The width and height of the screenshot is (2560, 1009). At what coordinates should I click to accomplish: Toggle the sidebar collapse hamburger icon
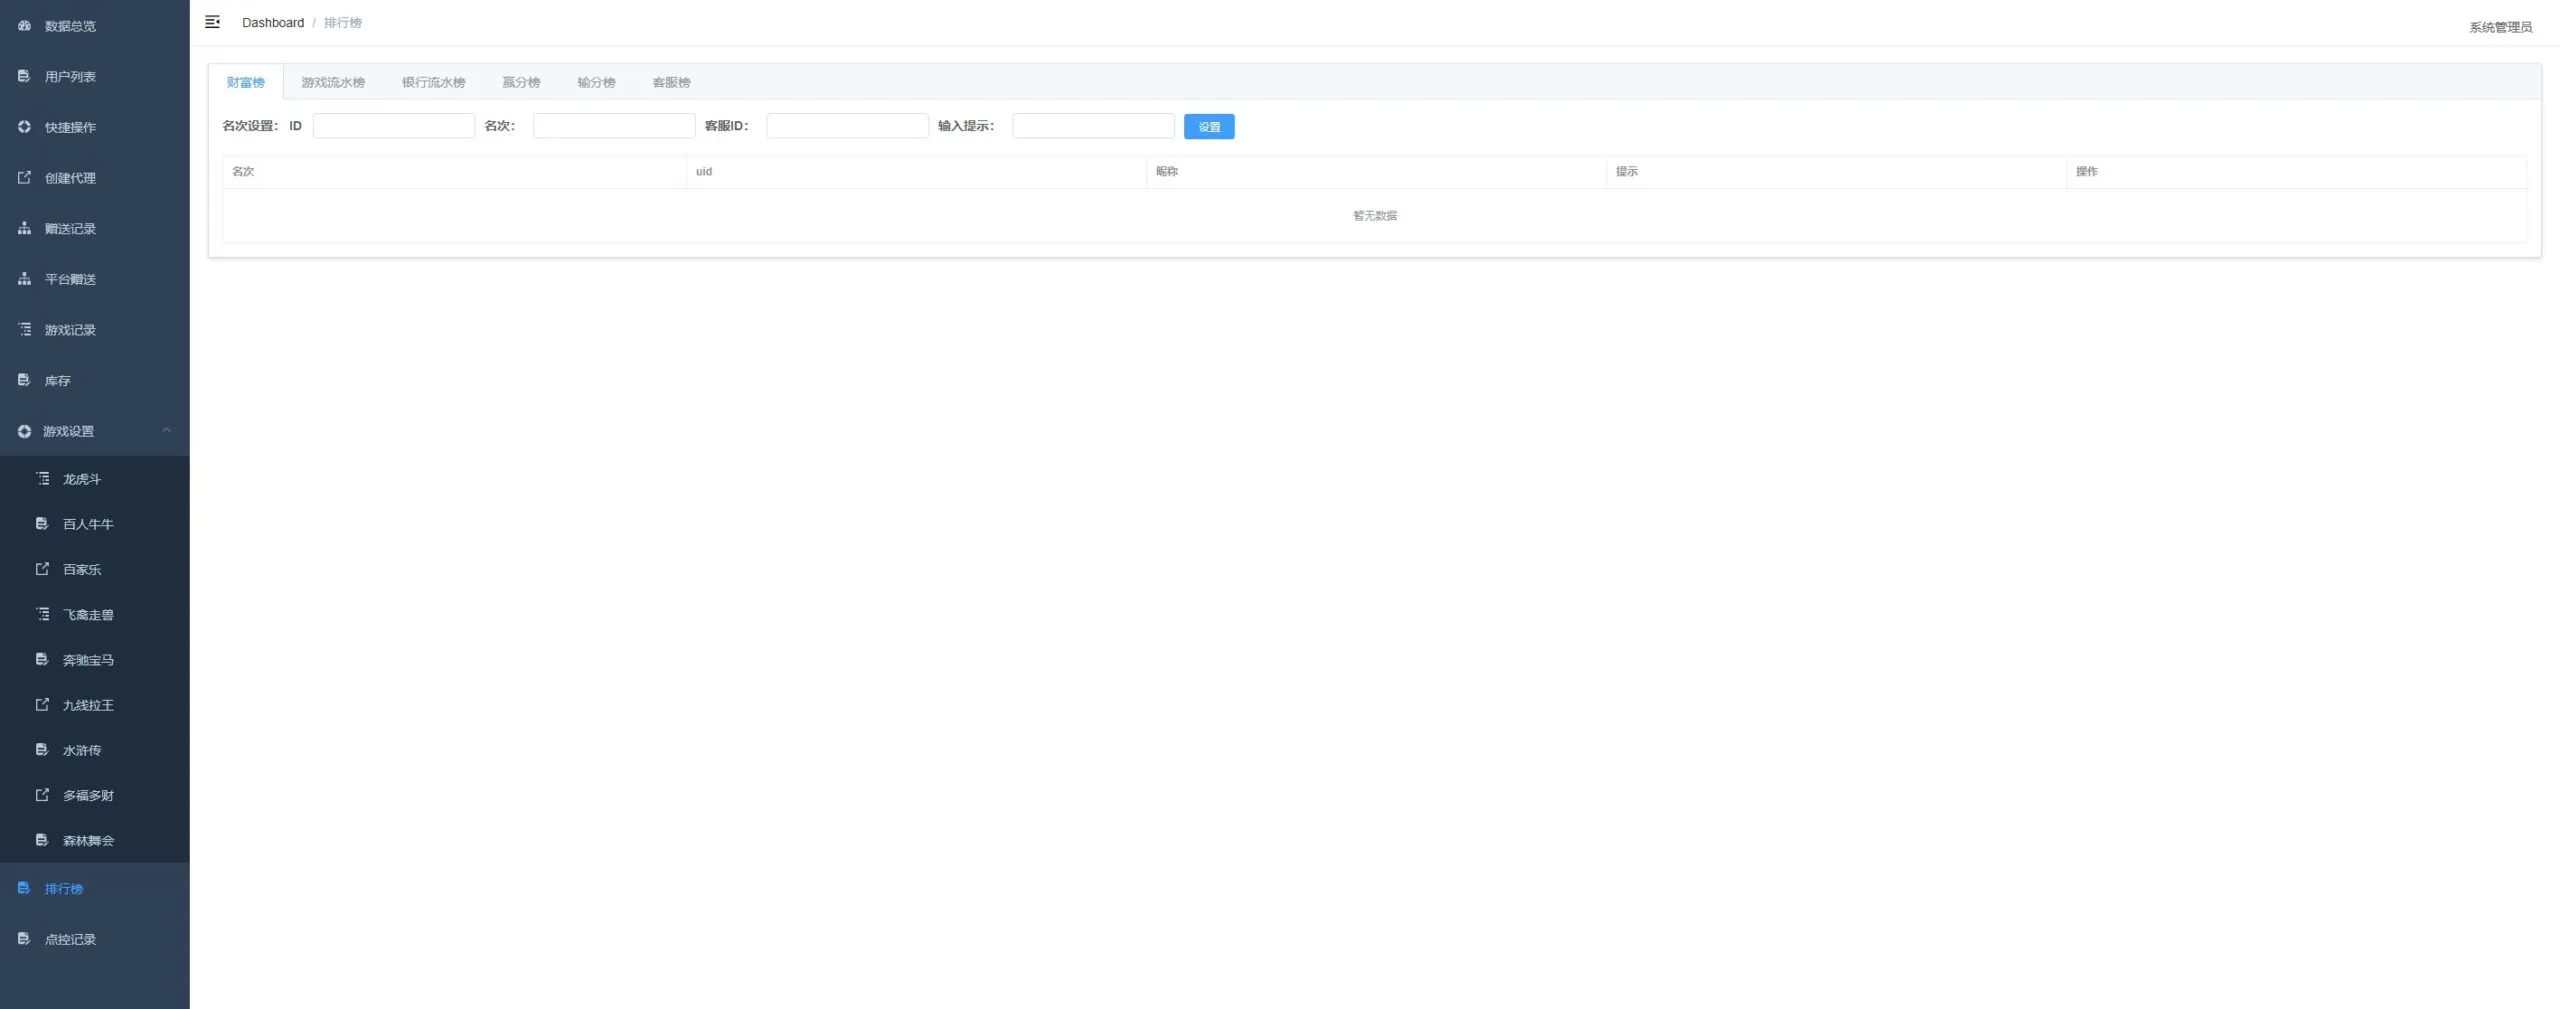click(212, 22)
